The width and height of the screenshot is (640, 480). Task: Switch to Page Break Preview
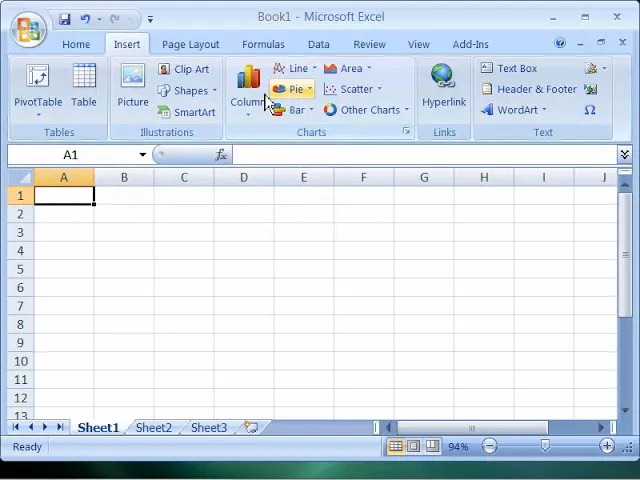tap(432, 446)
